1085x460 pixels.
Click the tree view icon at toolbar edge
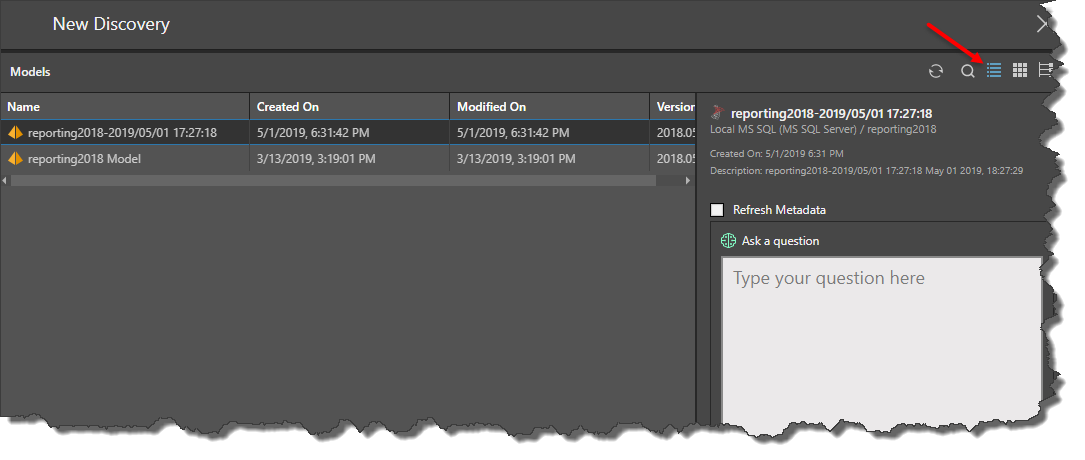(x=1045, y=70)
